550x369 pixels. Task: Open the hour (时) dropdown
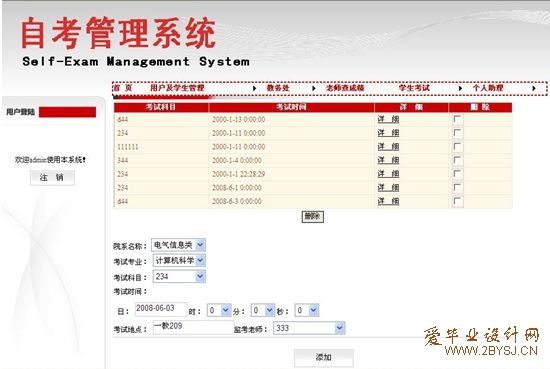226,310
